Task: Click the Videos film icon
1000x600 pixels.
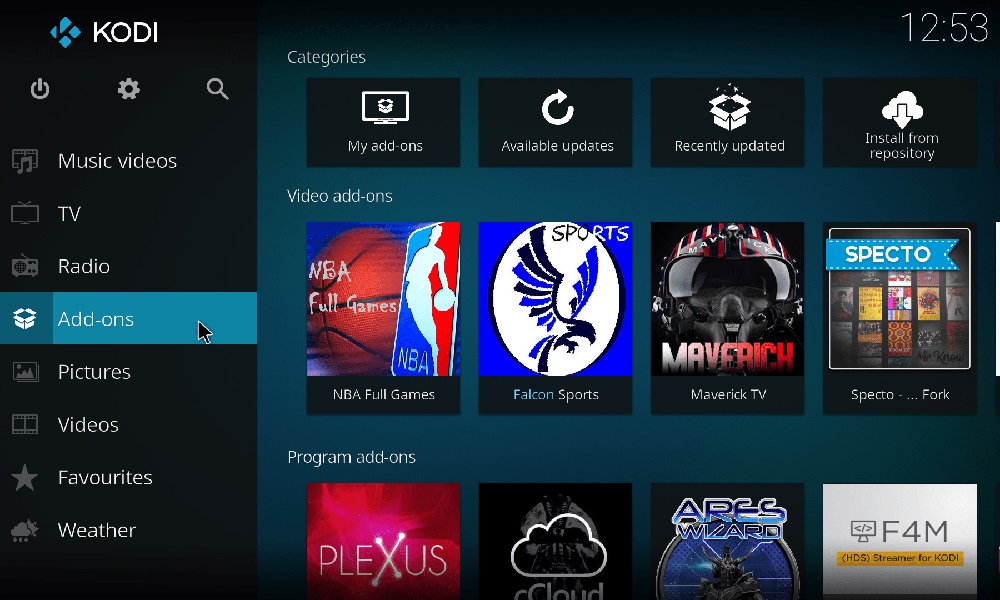Action: 25,424
